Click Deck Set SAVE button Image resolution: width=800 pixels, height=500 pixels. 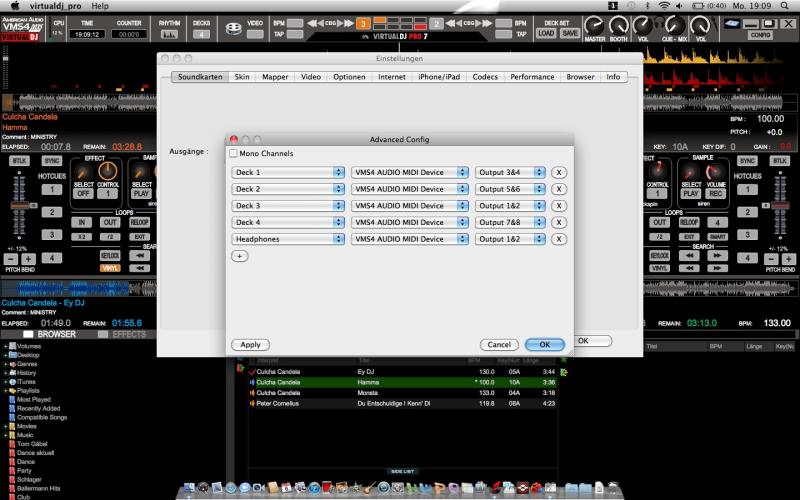pos(569,34)
